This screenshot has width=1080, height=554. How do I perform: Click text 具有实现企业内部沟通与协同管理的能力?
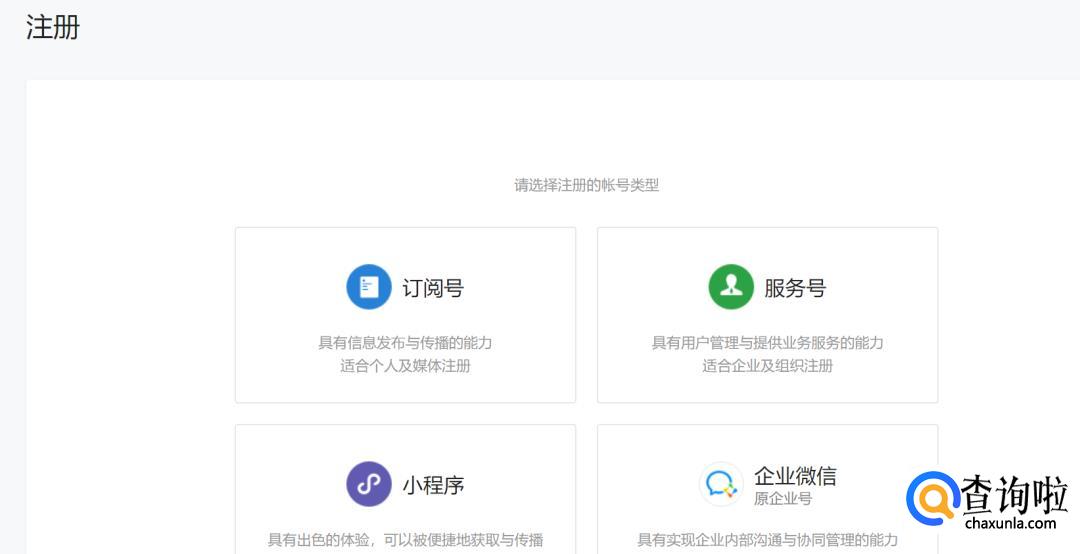767,540
